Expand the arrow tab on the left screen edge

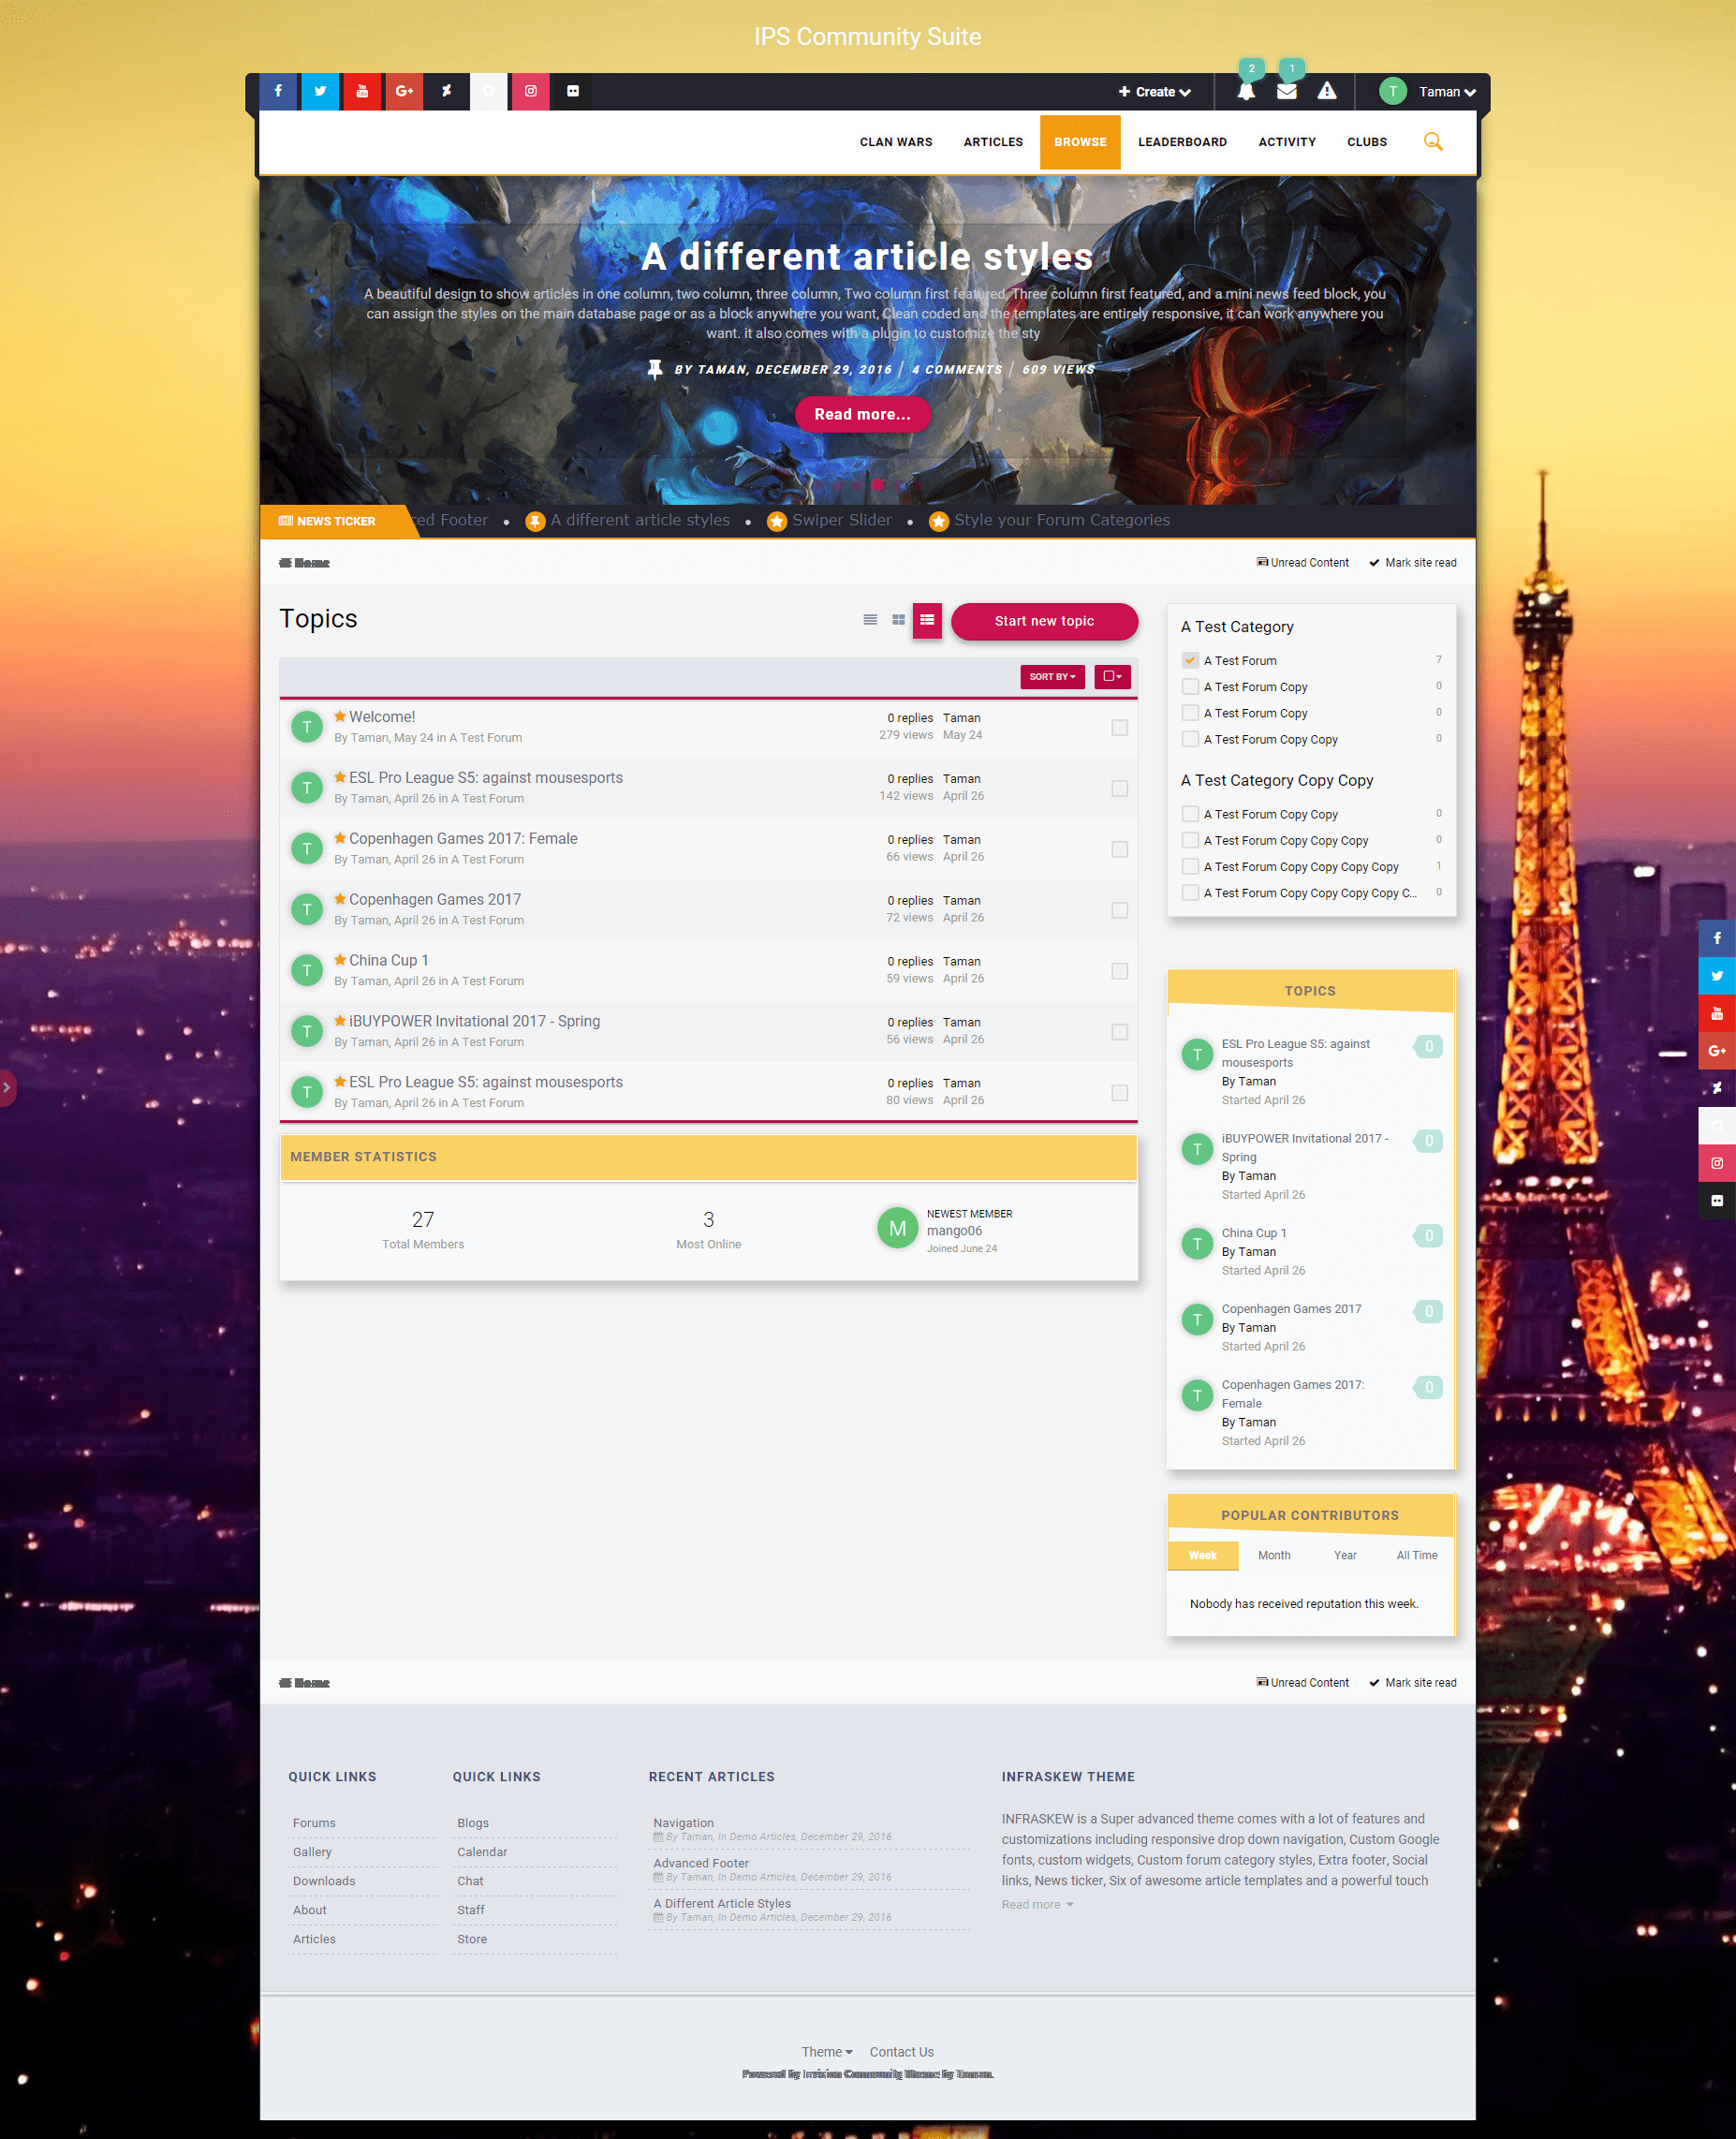[7, 1088]
